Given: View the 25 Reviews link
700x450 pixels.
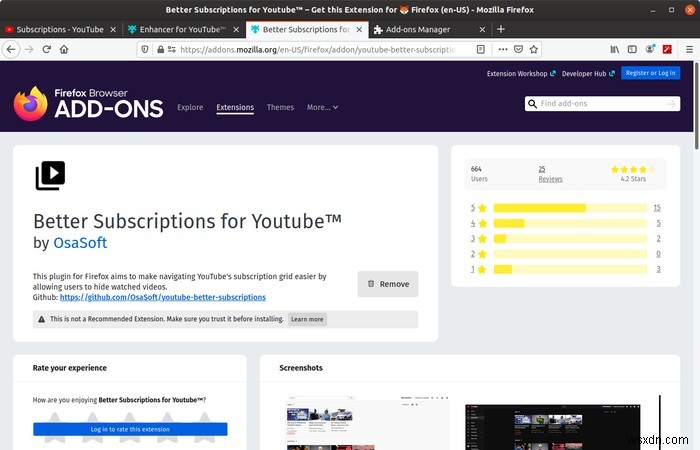Looking at the screenshot, I should tap(550, 174).
